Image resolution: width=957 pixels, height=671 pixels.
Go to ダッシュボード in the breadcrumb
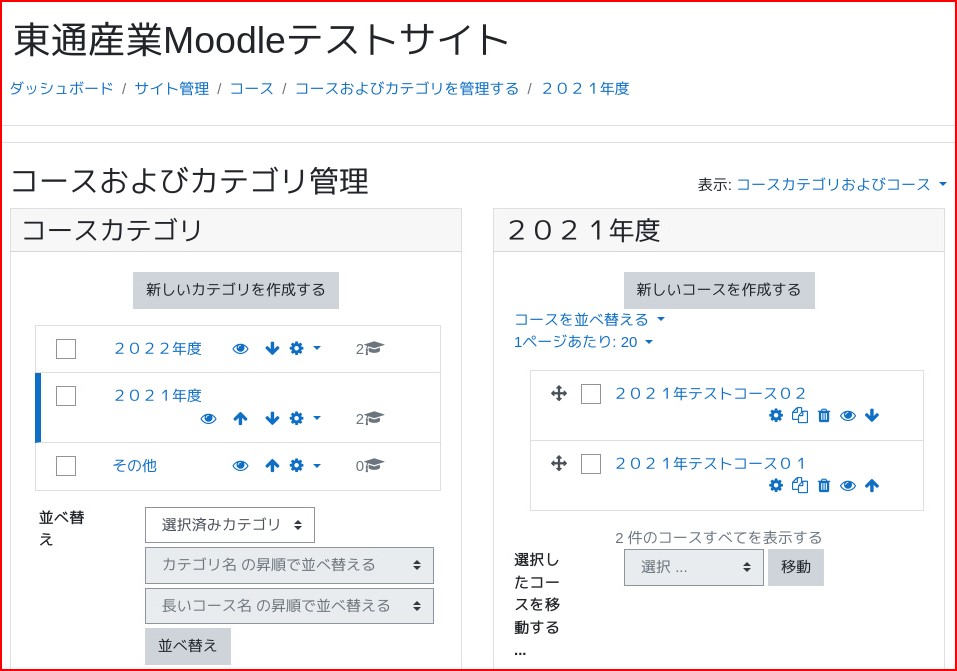(x=62, y=89)
